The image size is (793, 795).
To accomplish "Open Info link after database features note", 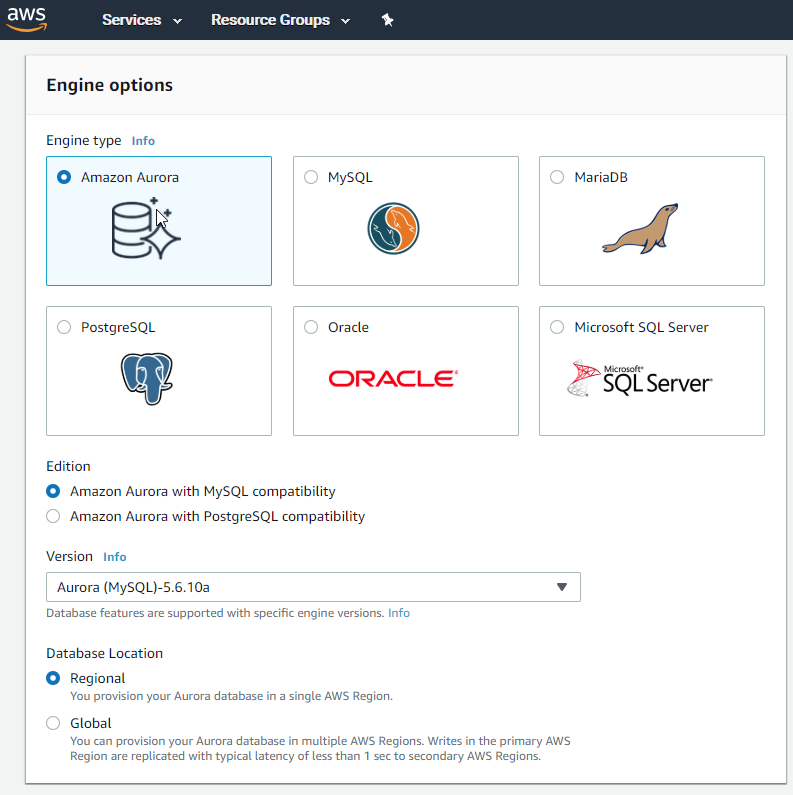I will click(x=399, y=613).
